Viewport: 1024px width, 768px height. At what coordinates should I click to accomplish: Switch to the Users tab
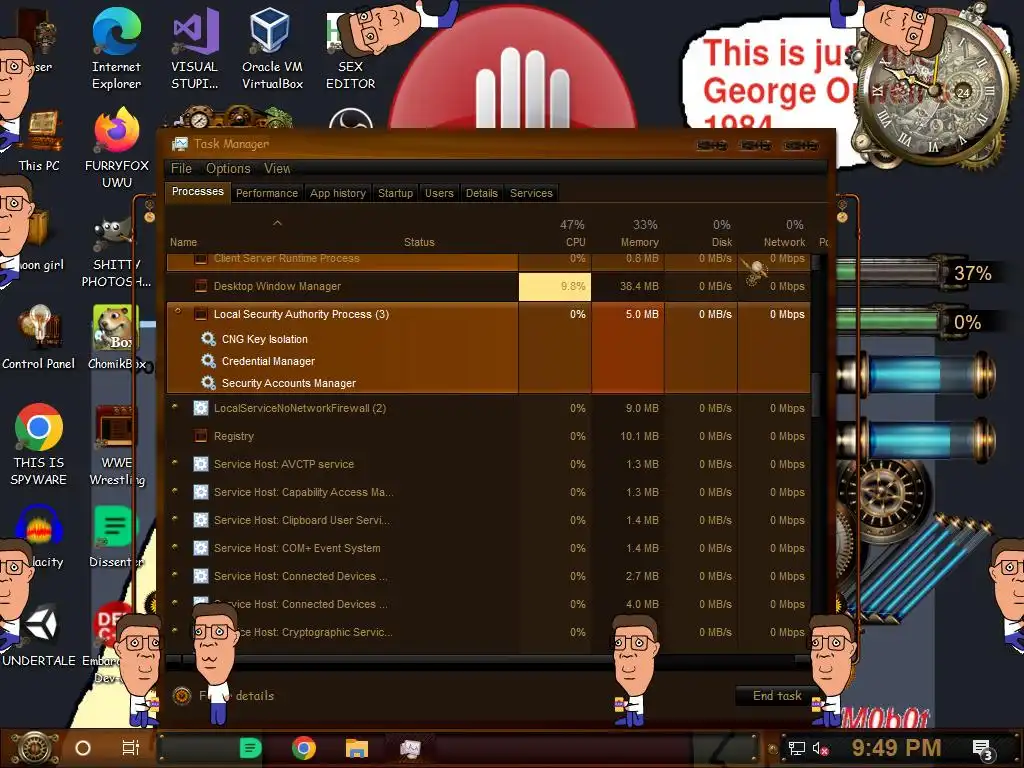coord(439,193)
